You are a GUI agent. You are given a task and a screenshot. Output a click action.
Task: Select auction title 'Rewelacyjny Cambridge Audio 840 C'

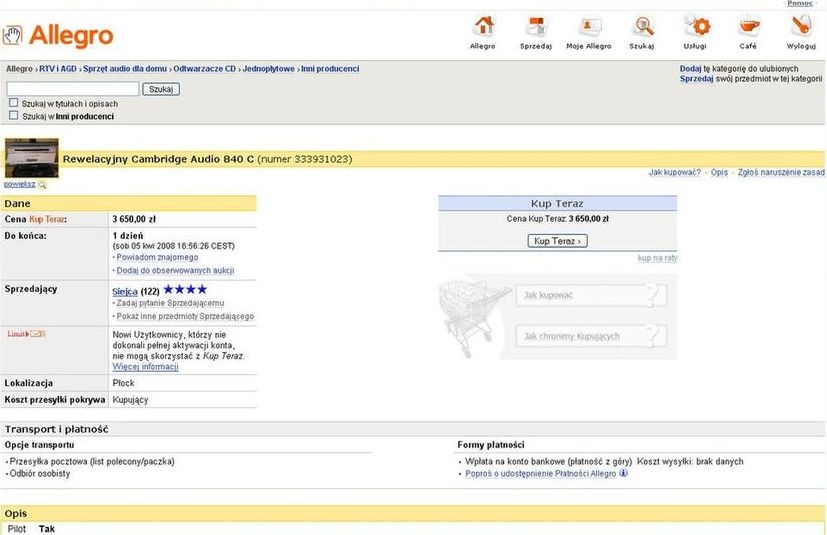[x=158, y=159]
